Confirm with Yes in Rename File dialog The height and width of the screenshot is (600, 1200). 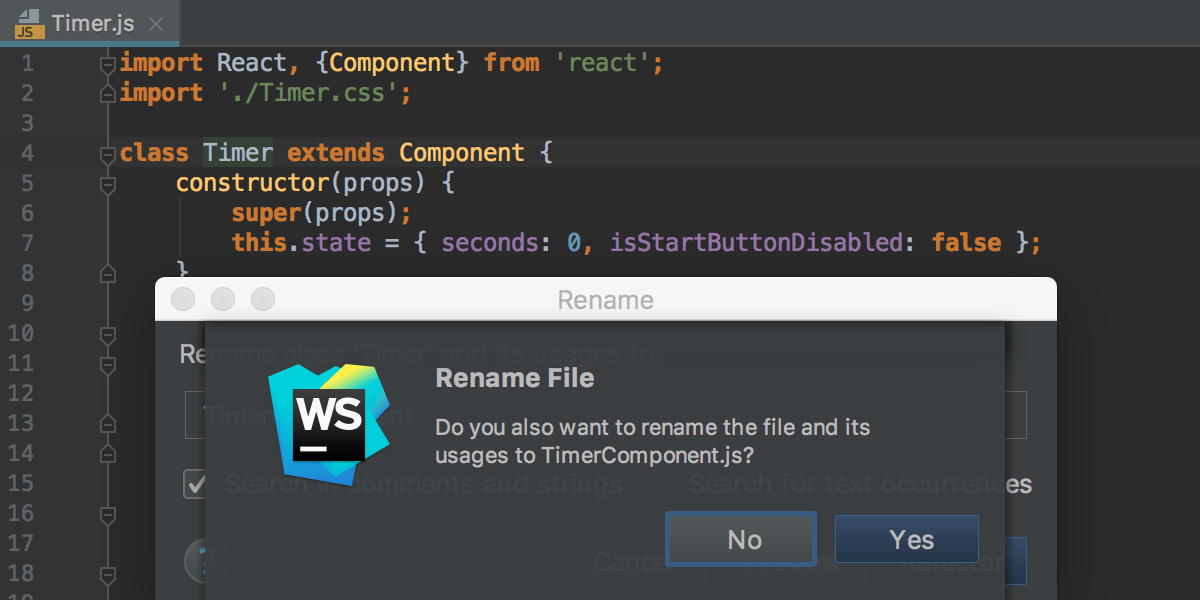pyautogui.click(x=907, y=540)
